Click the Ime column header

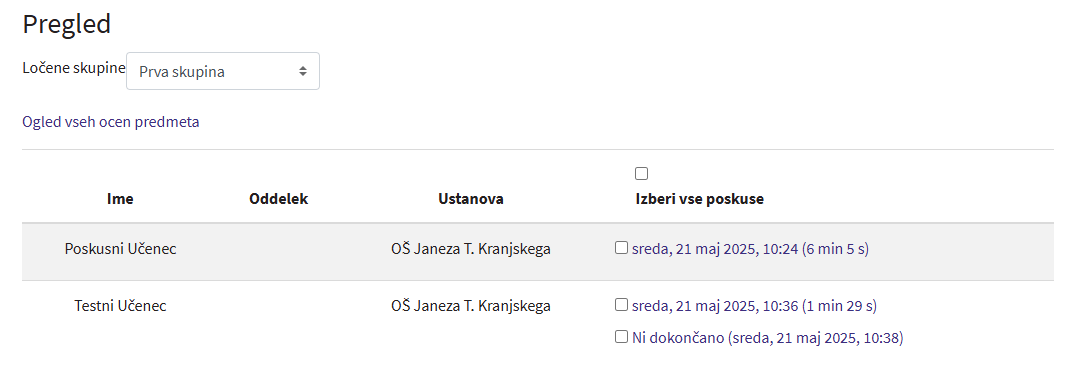point(120,199)
